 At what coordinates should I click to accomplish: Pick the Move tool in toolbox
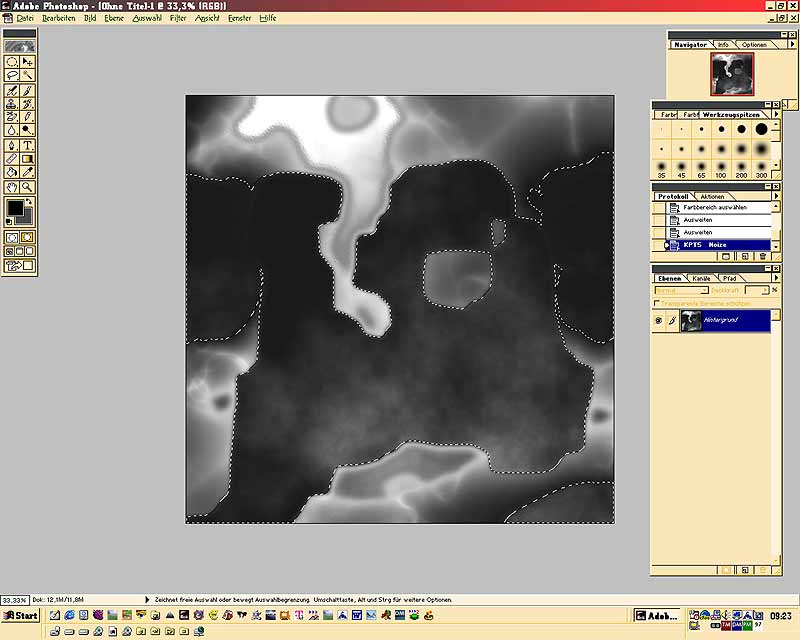[x=28, y=61]
